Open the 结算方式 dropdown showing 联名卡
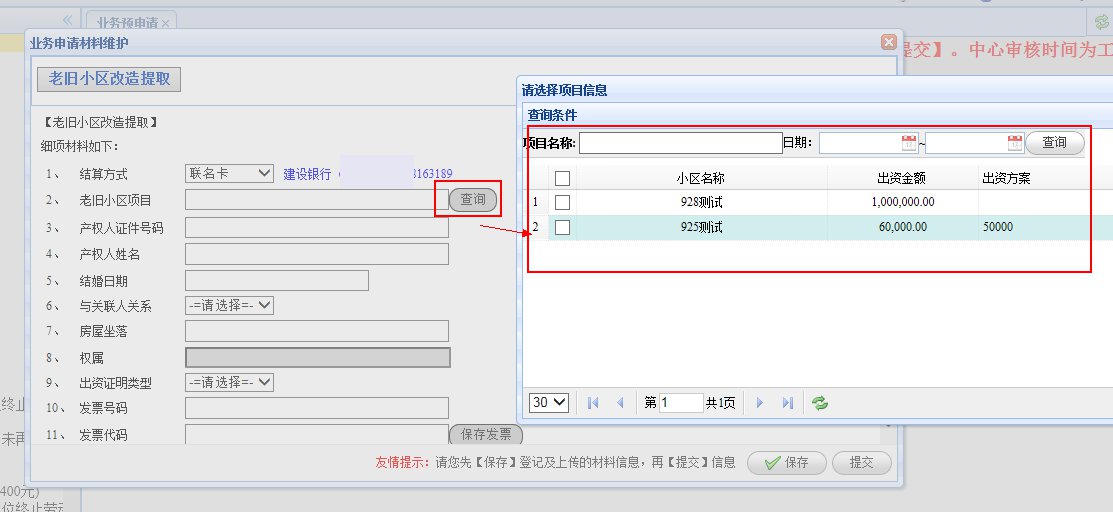This screenshot has width=1113, height=512. pyautogui.click(x=230, y=173)
